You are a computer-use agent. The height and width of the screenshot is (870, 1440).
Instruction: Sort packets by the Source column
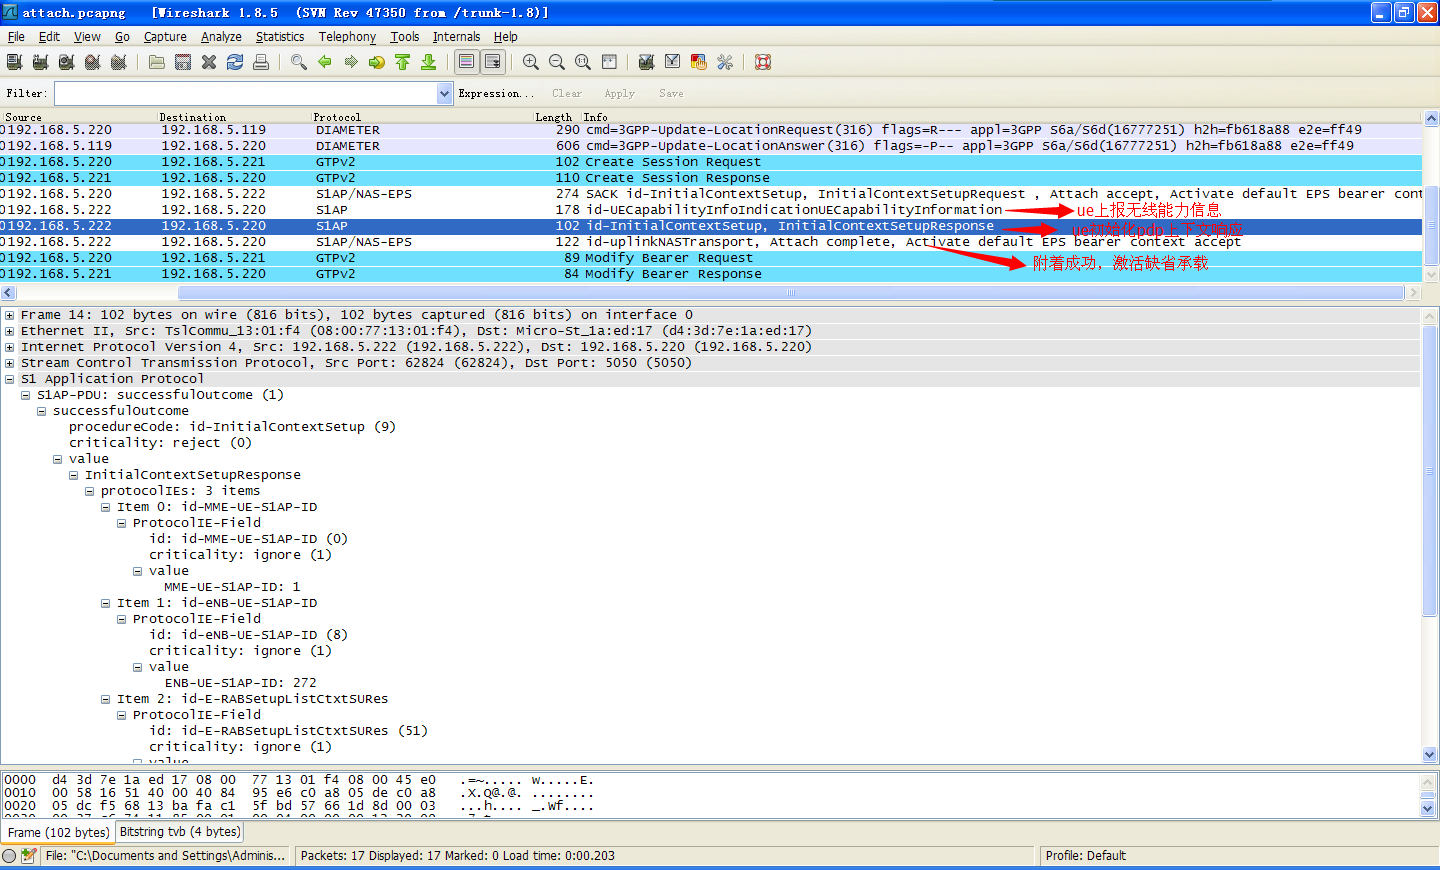click(x=78, y=117)
